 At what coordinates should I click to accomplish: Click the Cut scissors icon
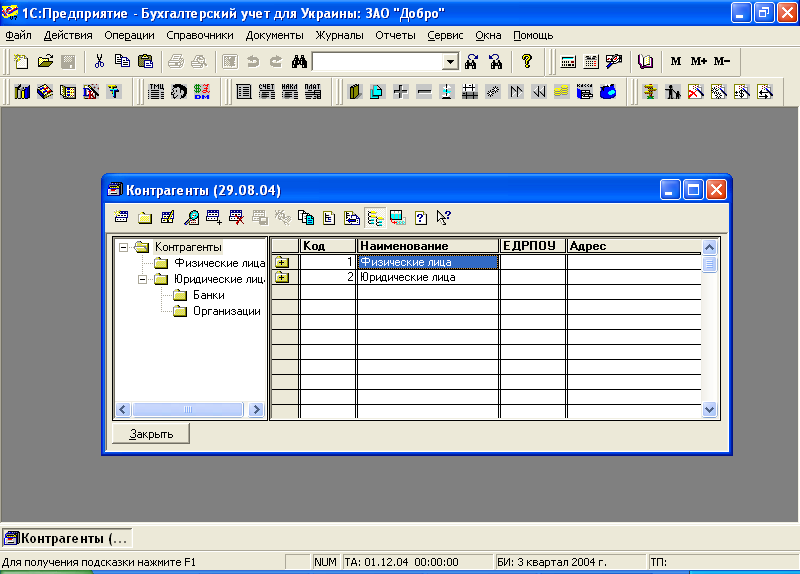(x=99, y=62)
